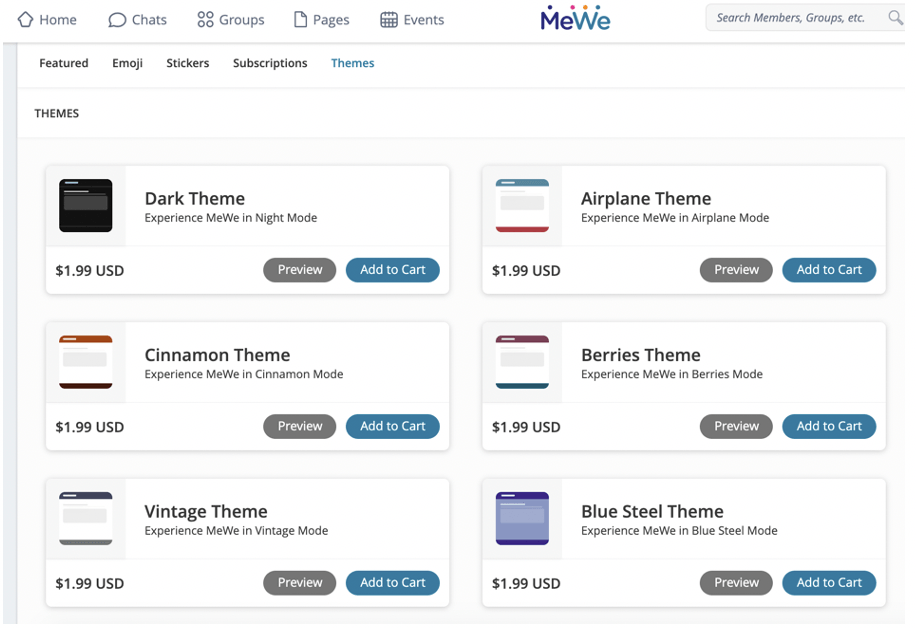Click the Chats speech bubble icon
The width and height of the screenshot is (916, 628).
tap(117, 20)
